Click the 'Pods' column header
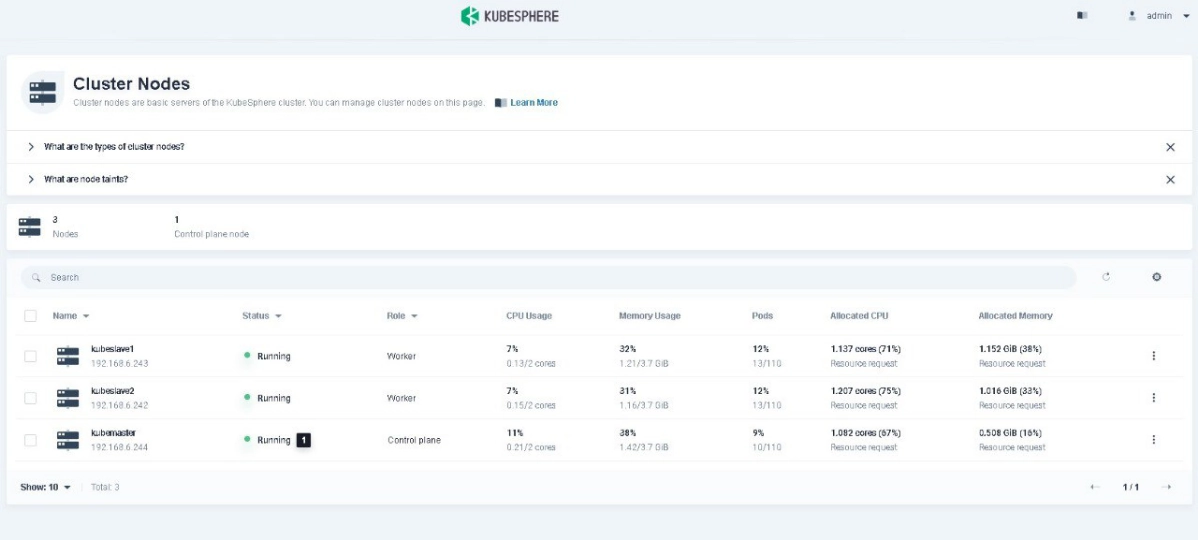Screen dimensions: 1198x540 [763, 315]
